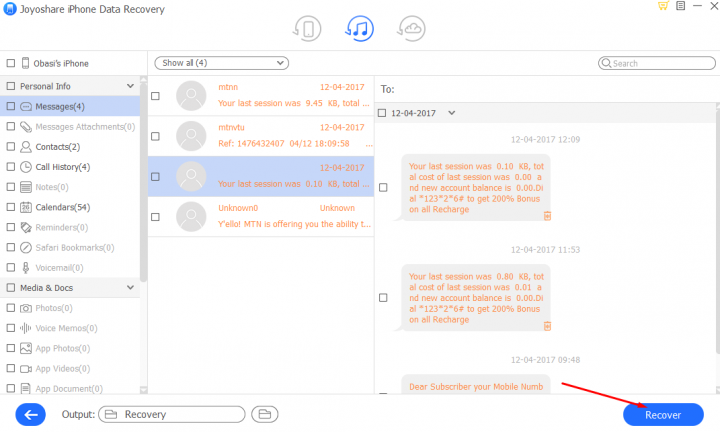Check the 12-04-2017 date group checkbox
720x432 pixels.
382,113
